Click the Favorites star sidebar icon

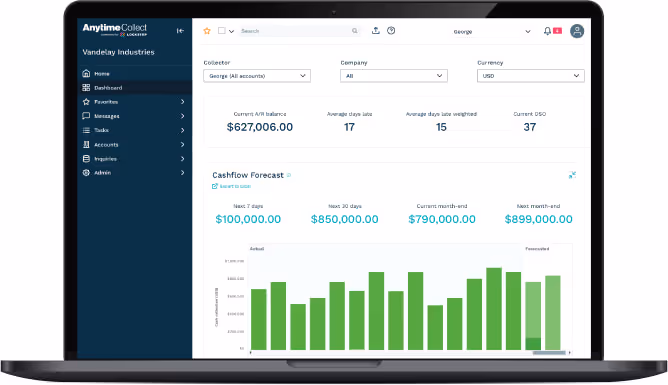pos(86,102)
